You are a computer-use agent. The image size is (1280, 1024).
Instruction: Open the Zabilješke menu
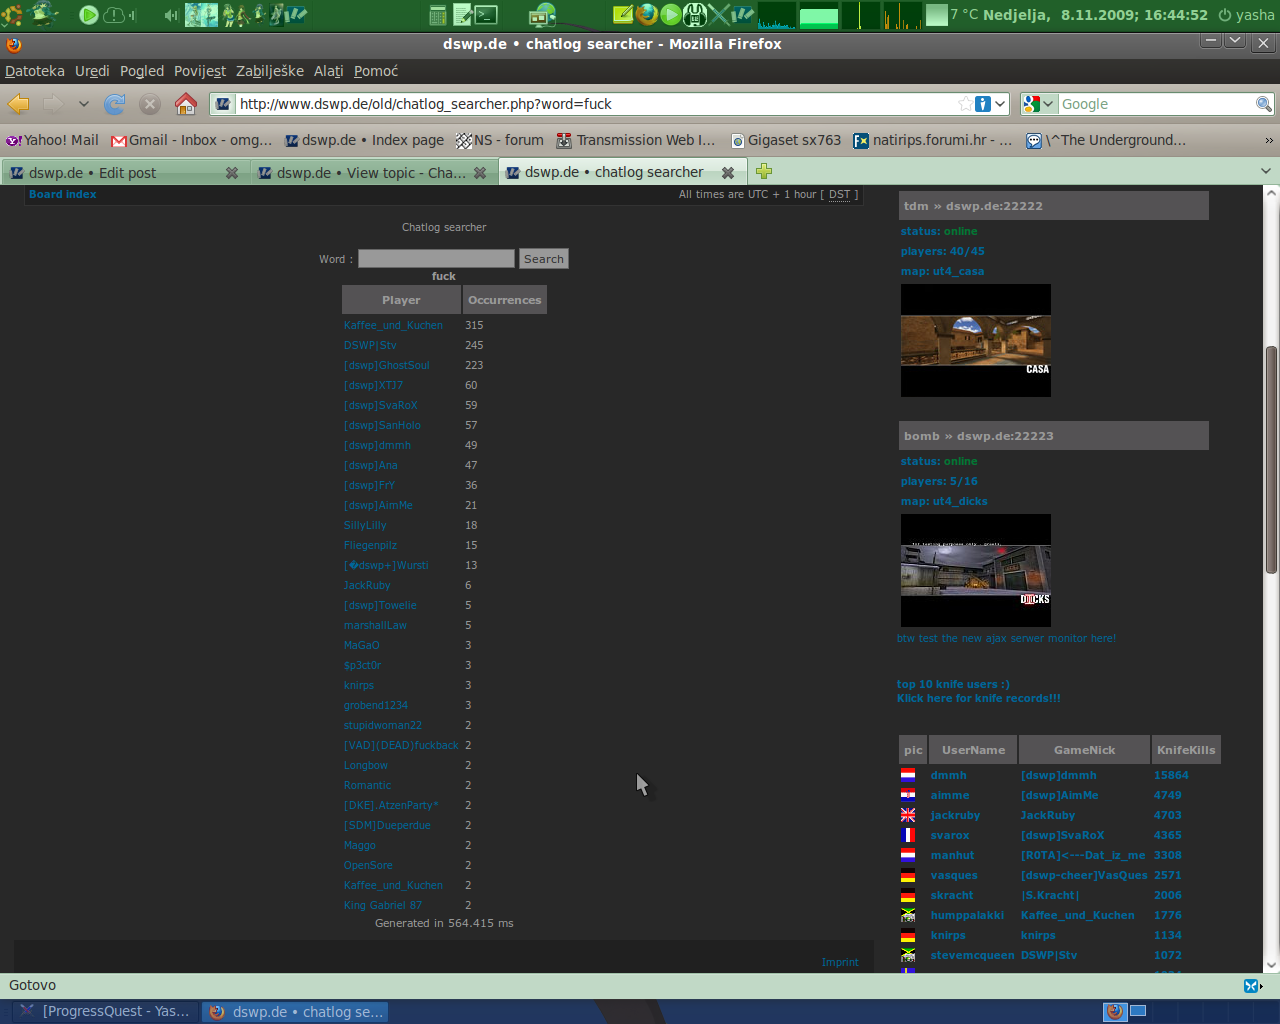tap(269, 71)
